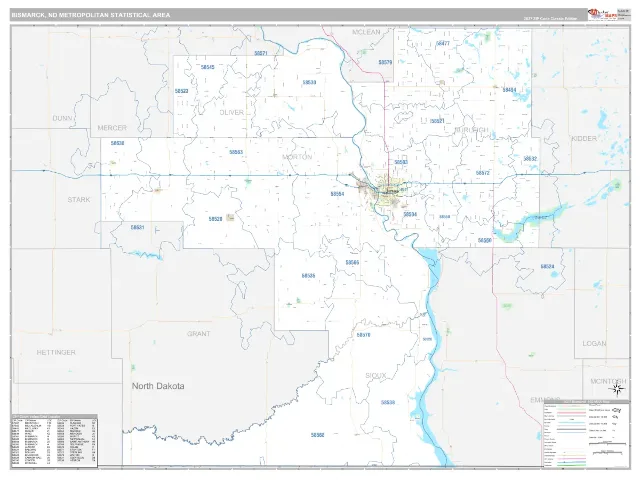Click ZIP code 58494
The width and height of the screenshot is (640, 480).
coord(509,90)
